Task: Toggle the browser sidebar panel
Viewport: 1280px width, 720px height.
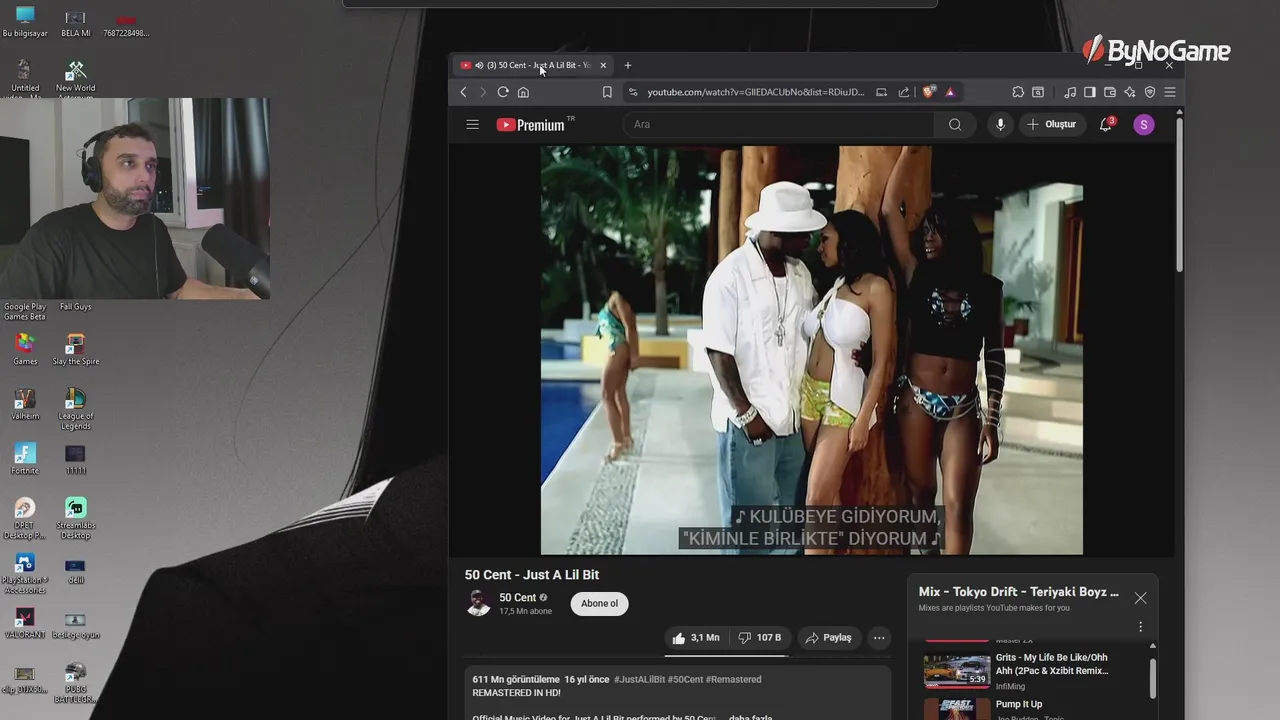Action: [x=1090, y=92]
